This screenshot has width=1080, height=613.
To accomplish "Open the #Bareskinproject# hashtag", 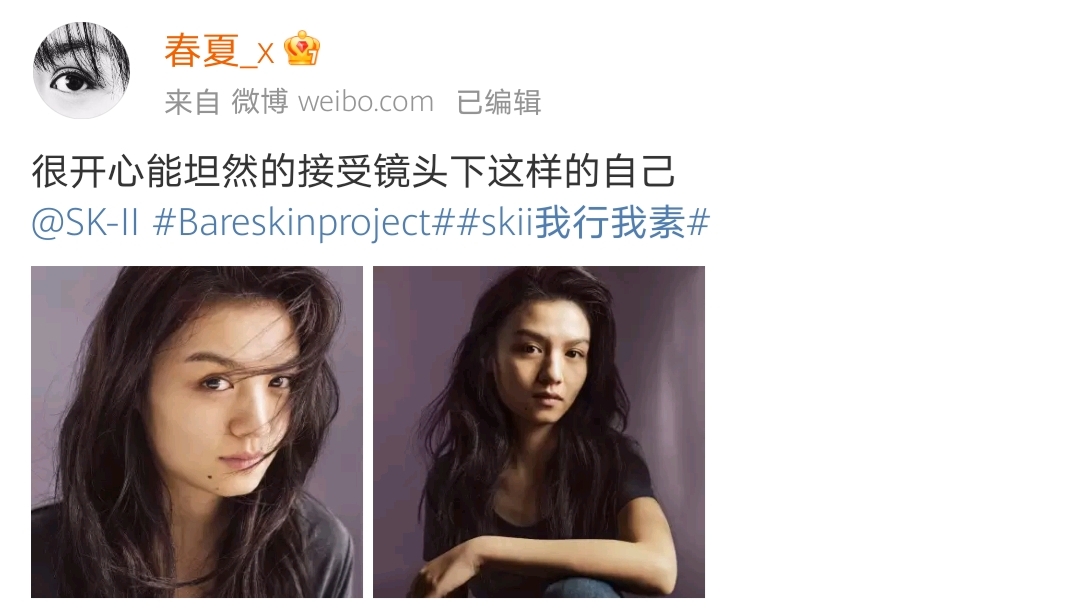I will point(302,222).
